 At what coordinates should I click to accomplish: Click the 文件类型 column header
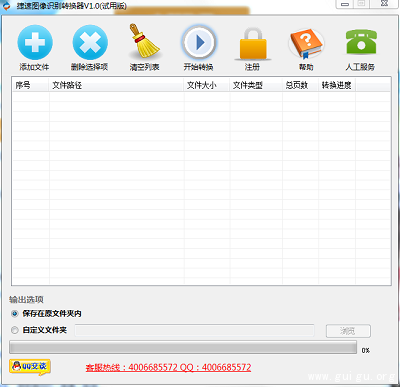[x=256, y=85]
